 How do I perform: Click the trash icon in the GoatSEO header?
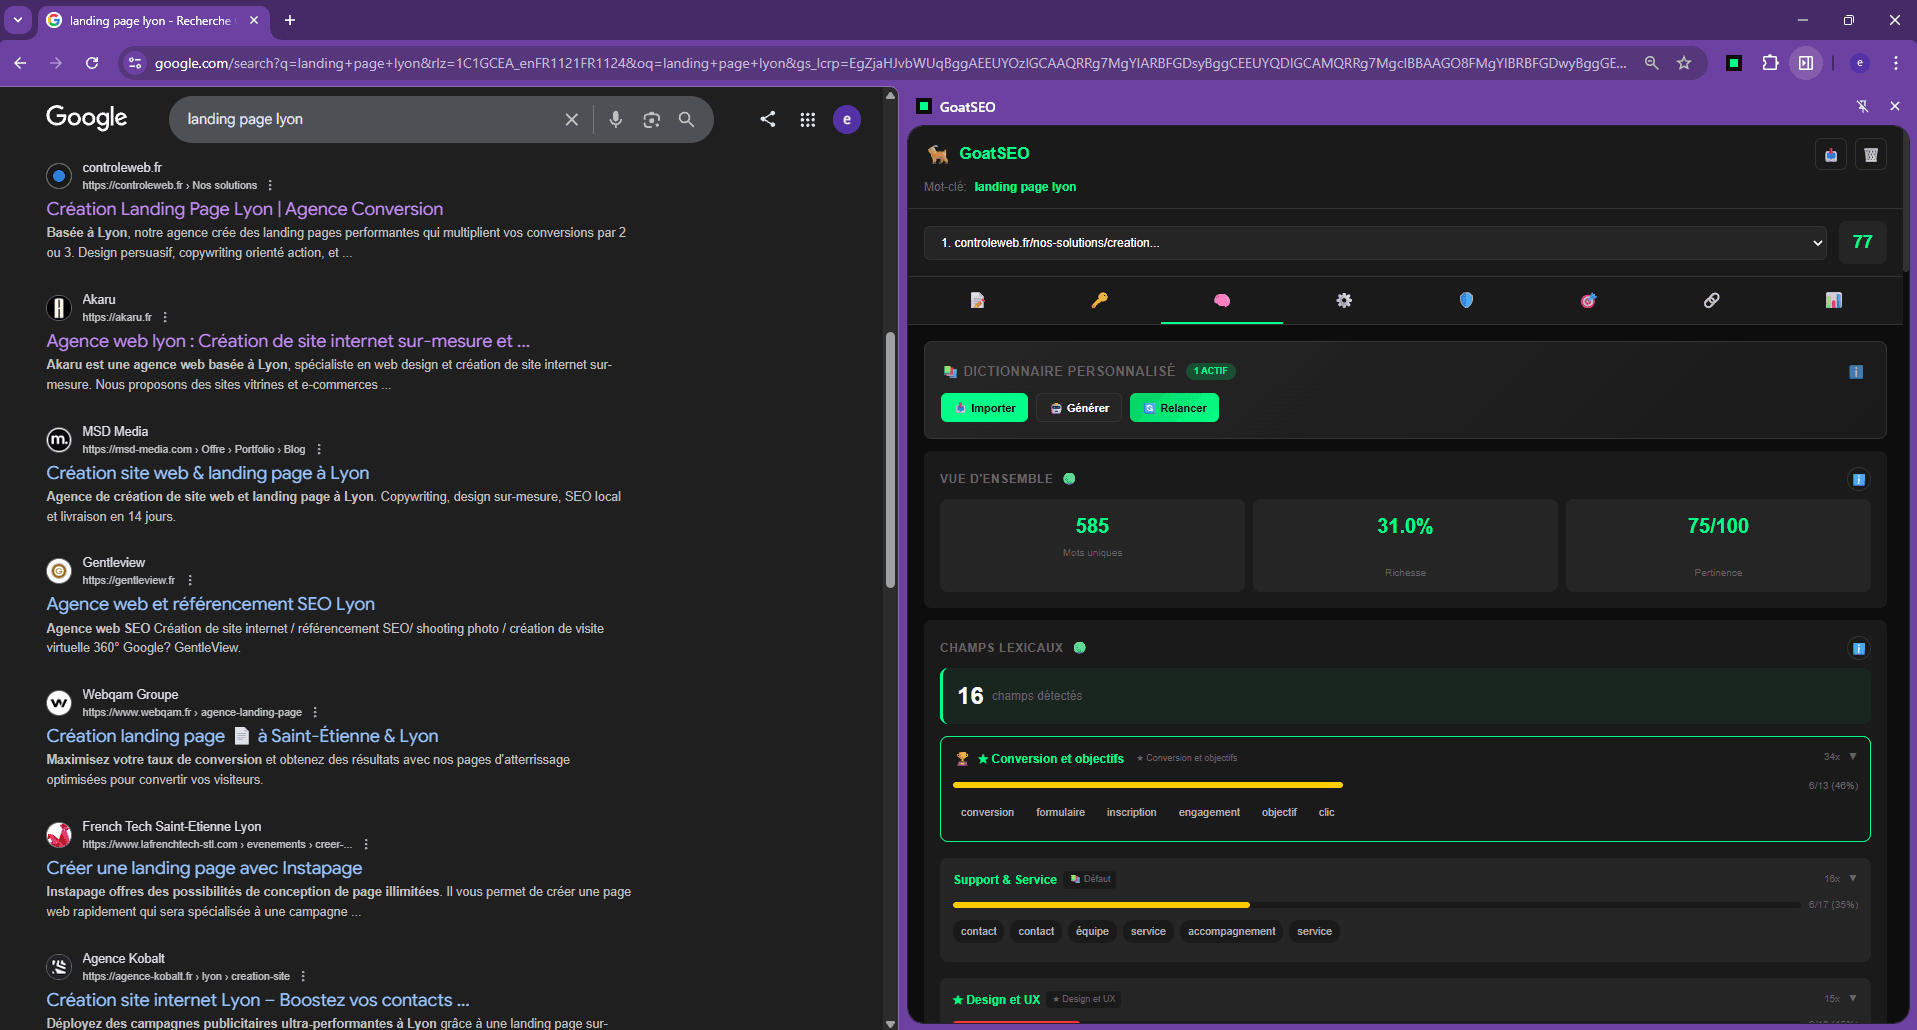[x=1870, y=154]
